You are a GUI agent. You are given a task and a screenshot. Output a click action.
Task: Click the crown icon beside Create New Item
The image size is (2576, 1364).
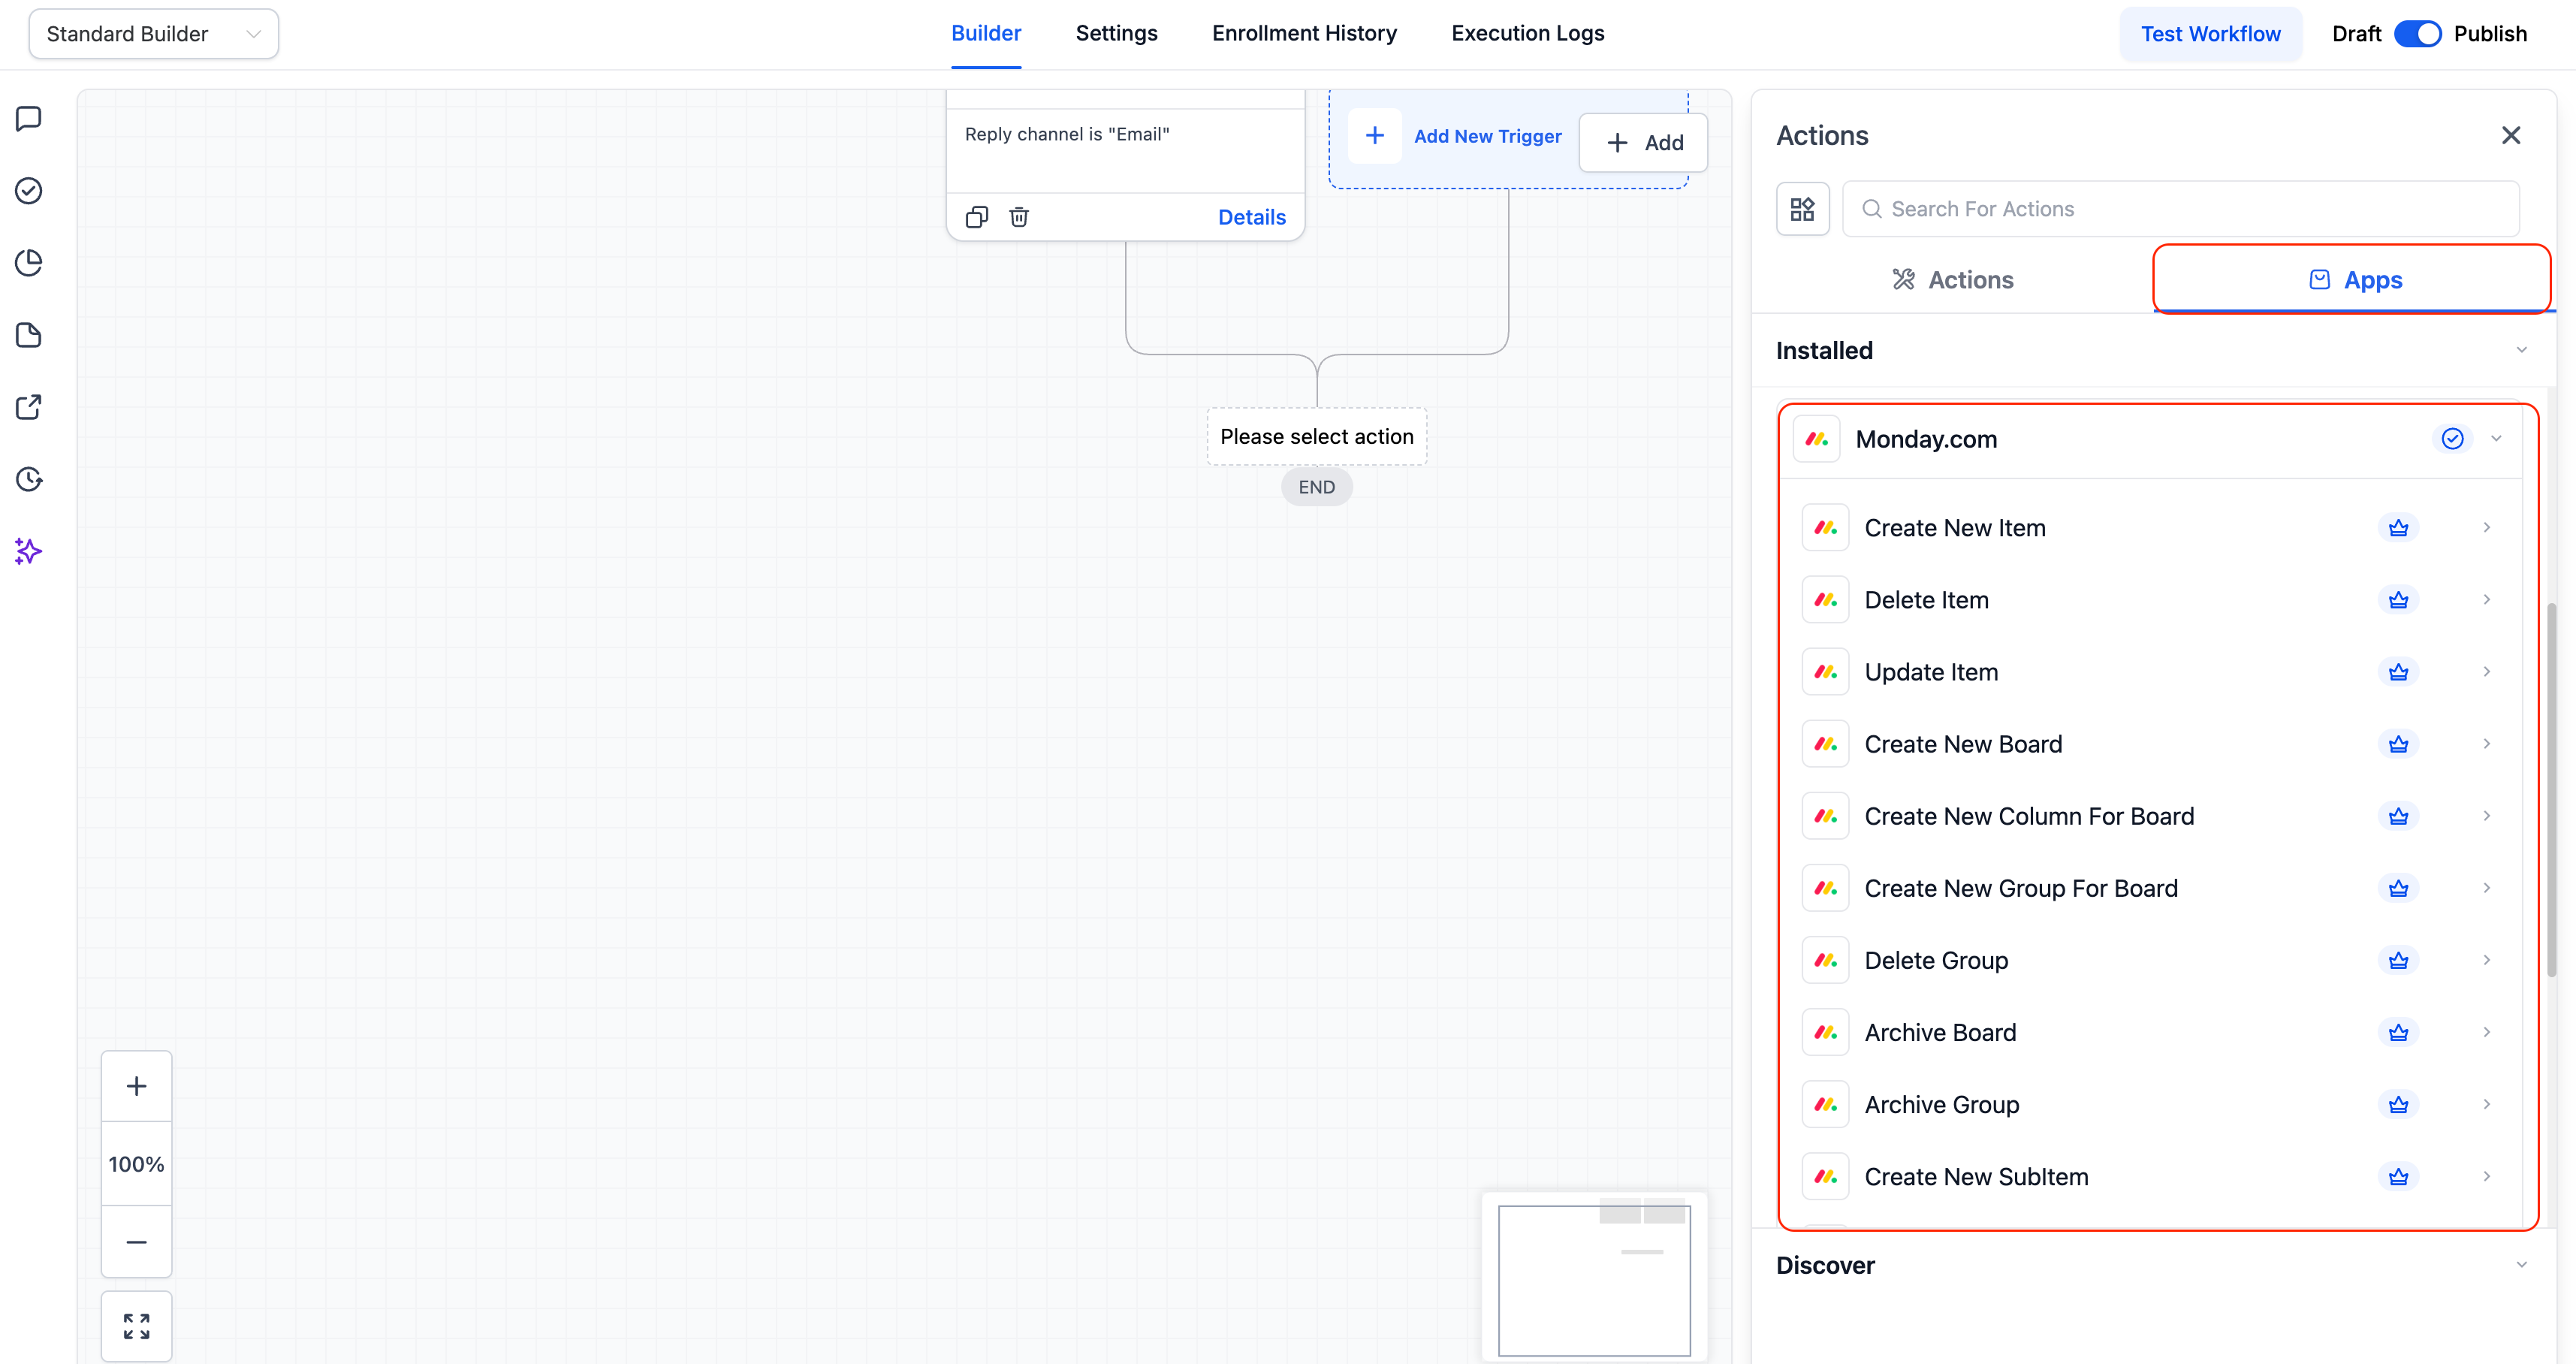click(2398, 527)
